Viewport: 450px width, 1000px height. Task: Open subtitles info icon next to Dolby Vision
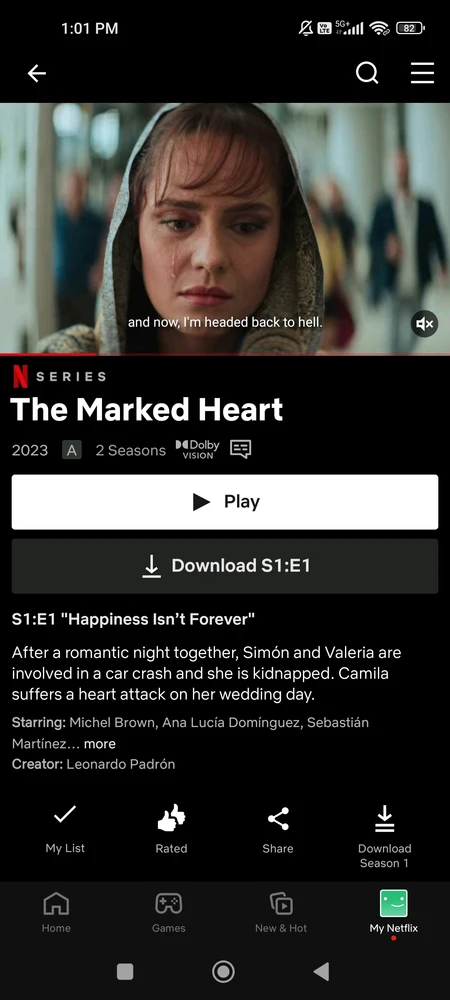click(x=240, y=449)
